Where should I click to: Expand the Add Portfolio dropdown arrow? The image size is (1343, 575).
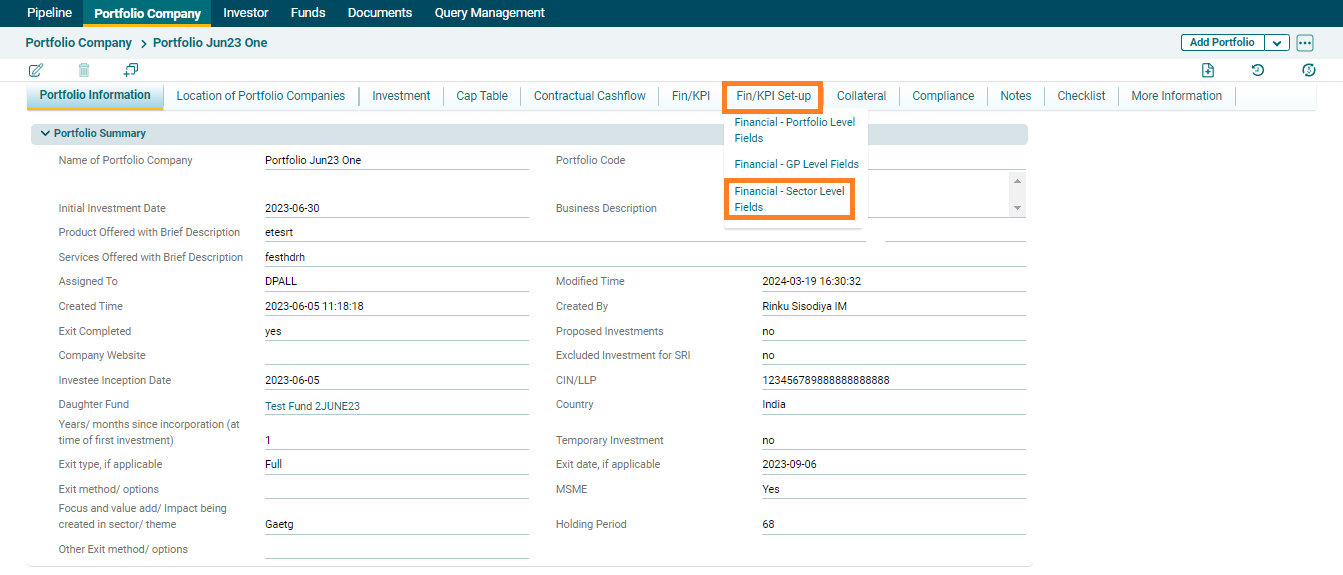1277,43
